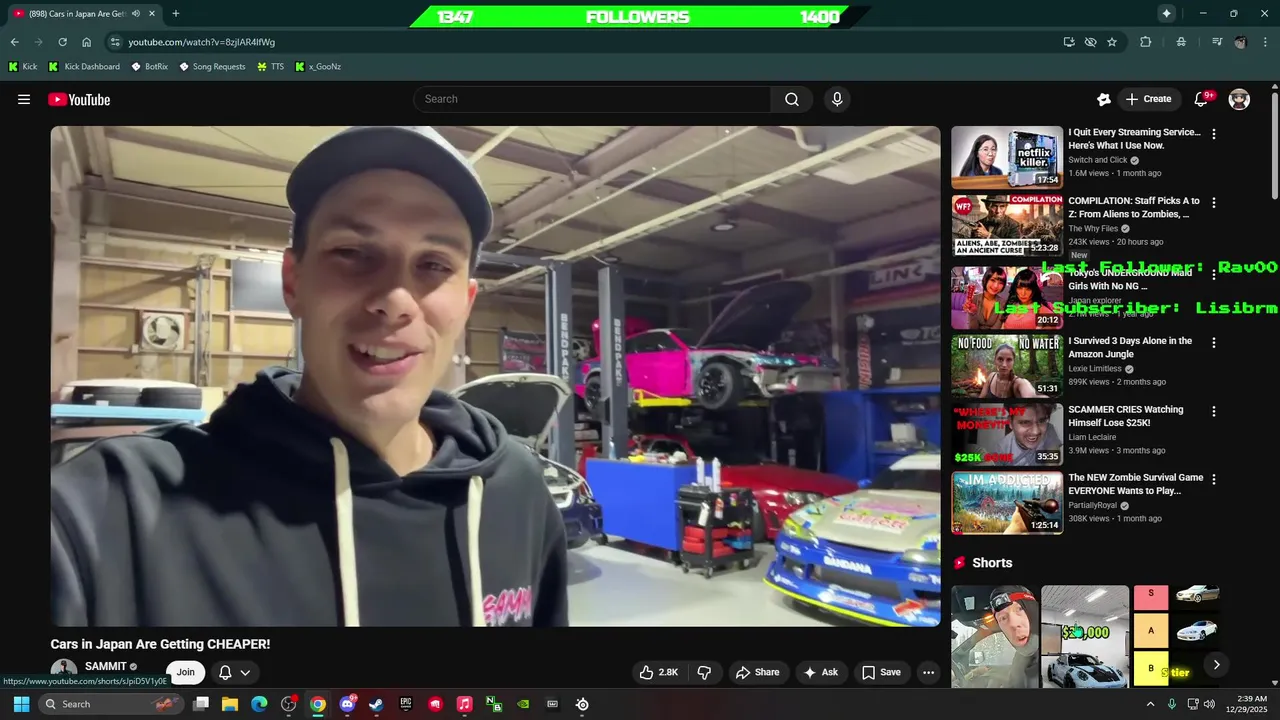Open the Kick Dashboard bookmark
The image size is (1280, 720).
[x=84, y=67]
